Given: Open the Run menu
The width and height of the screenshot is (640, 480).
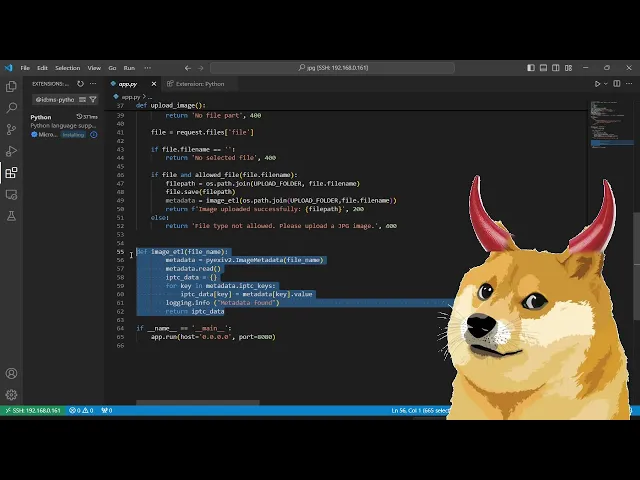Looking at the screenshot, I should [x=129, y=68].
